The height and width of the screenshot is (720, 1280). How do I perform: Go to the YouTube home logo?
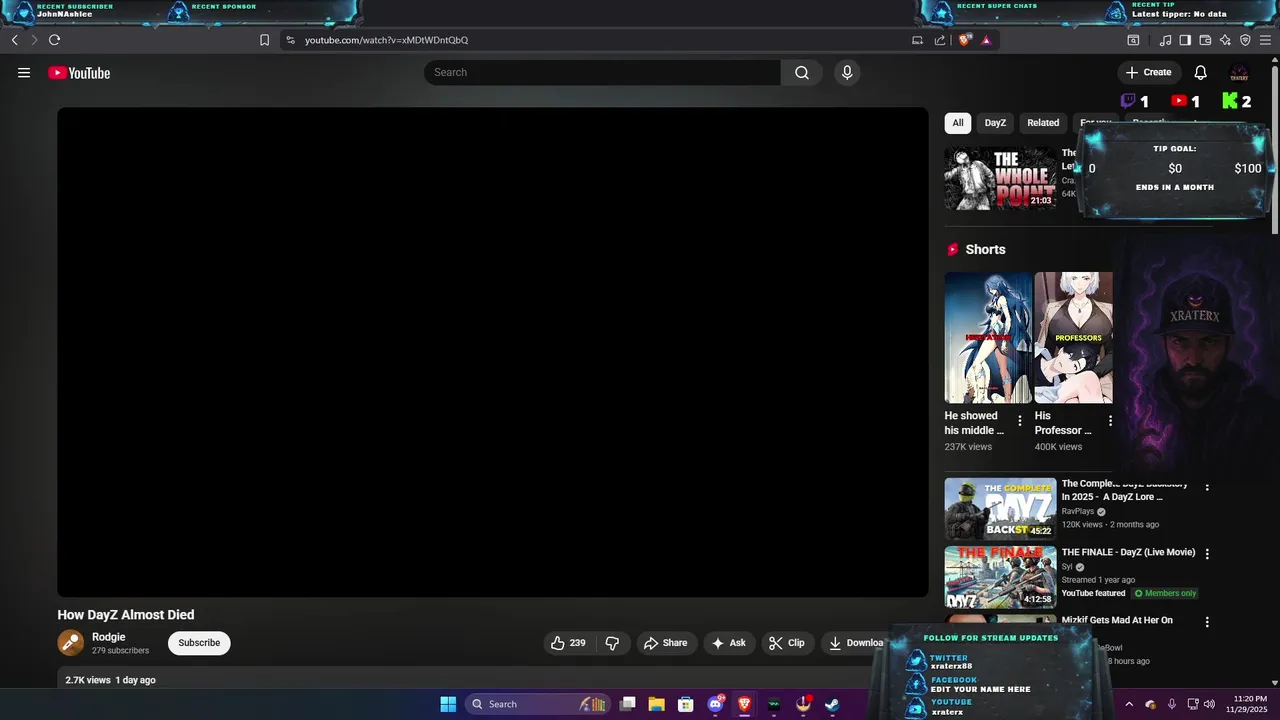[x=79, y=73]
